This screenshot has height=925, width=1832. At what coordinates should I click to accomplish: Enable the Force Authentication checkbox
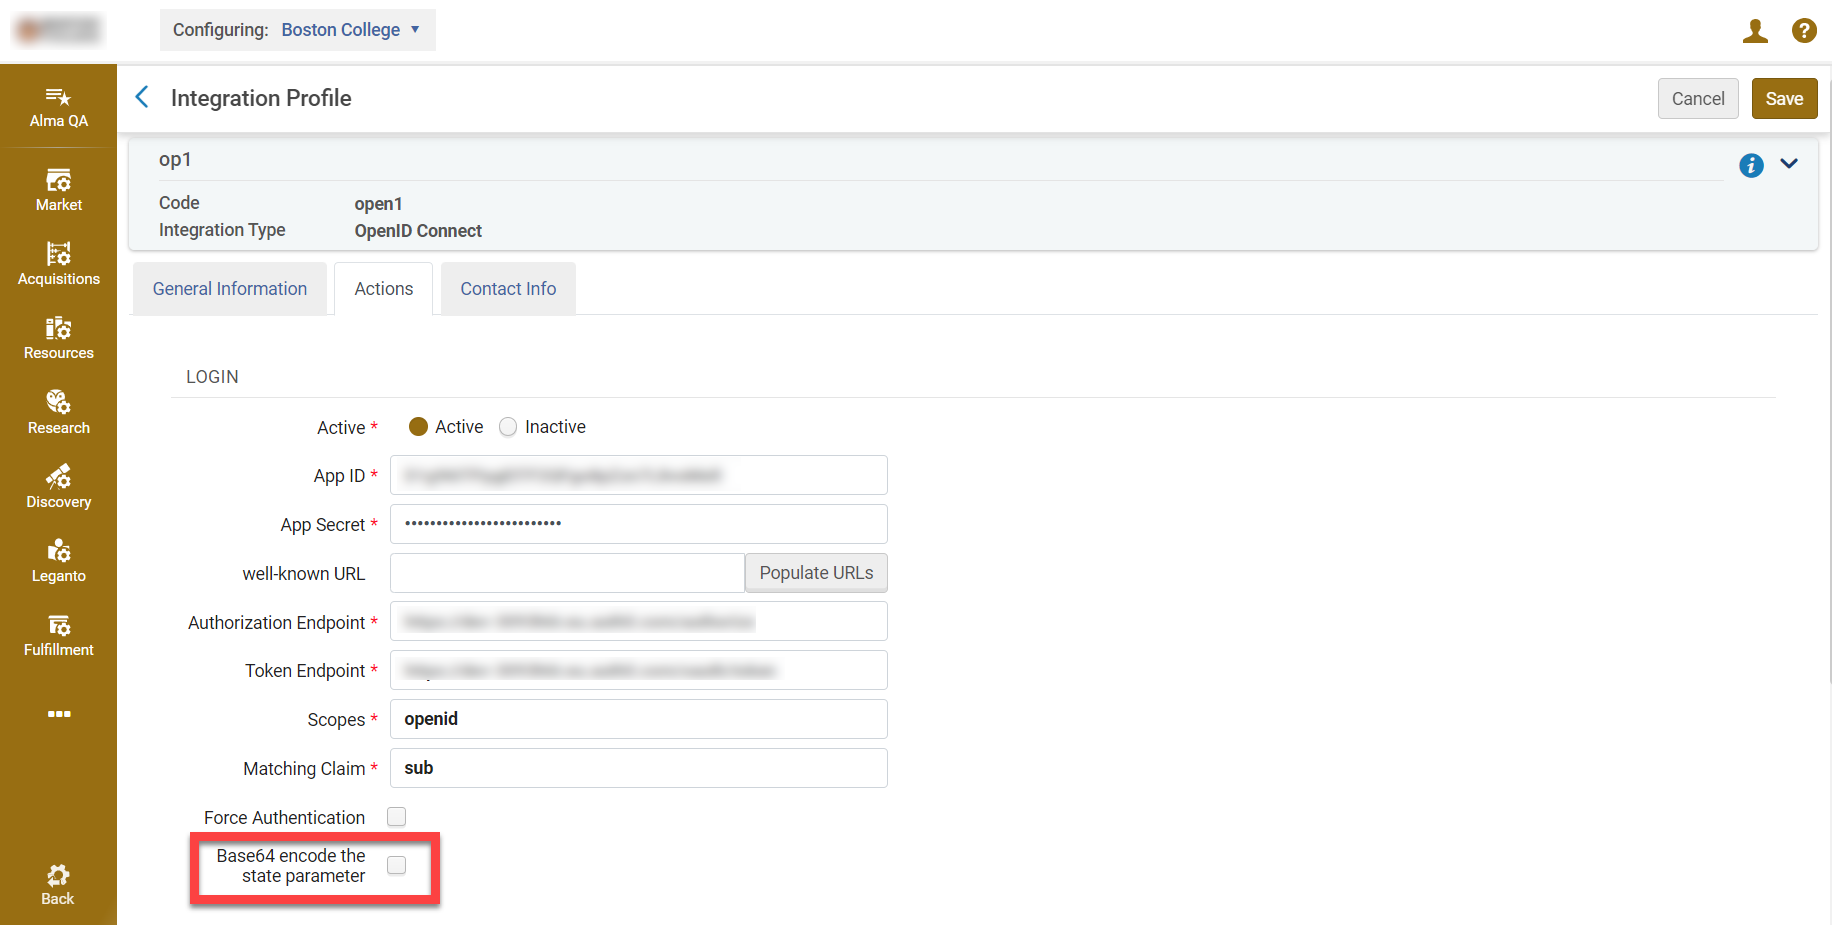[397, 817]
